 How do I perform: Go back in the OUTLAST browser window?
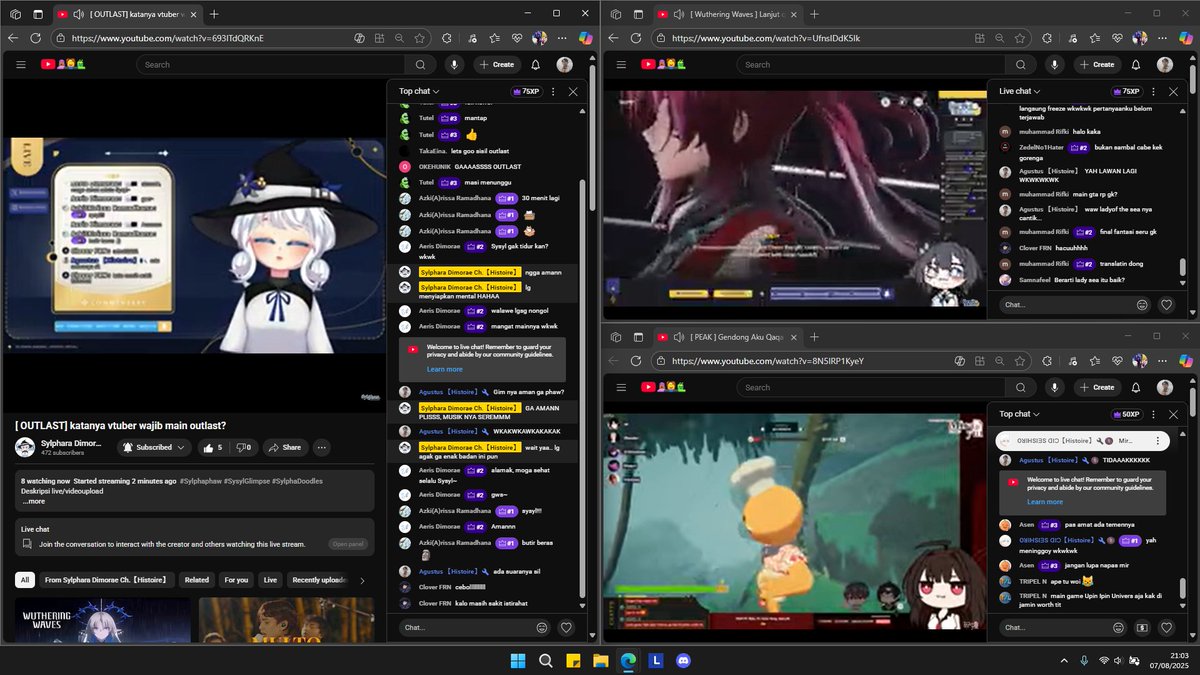coord(13,38)
